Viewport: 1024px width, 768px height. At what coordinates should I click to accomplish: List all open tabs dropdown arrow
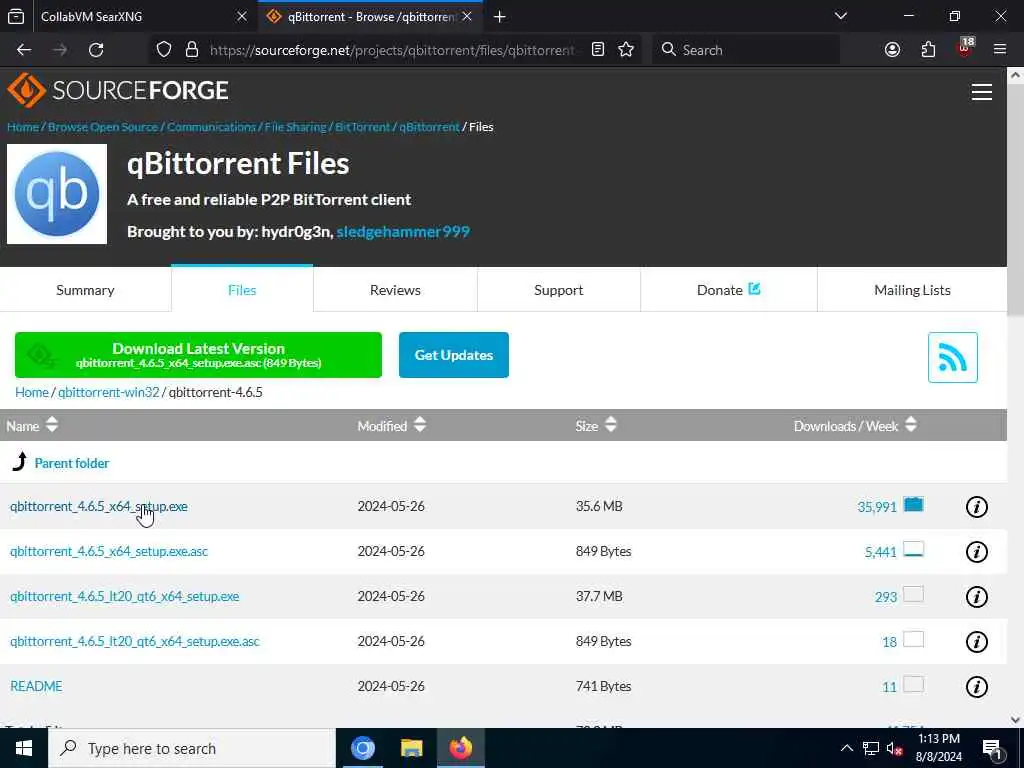(x=841, y=16)
